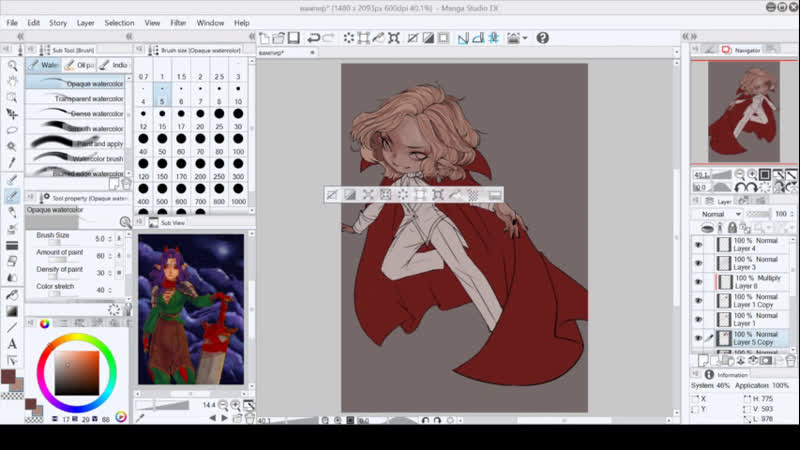800x450 pixels.
Task: Select the Oil paint sub tool tab
Action: (x=79, y=65)
